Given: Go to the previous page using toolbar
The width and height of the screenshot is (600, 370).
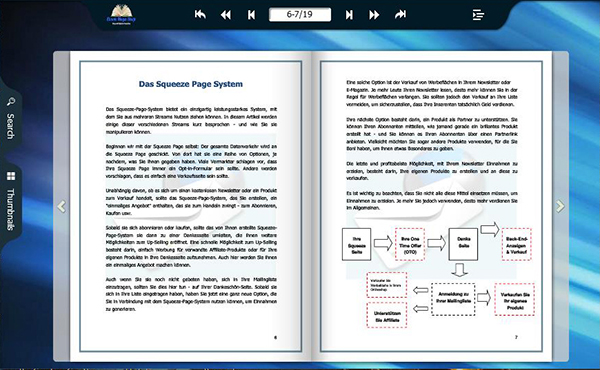Looking at the screenshot, I should click(x=251, y=15).
